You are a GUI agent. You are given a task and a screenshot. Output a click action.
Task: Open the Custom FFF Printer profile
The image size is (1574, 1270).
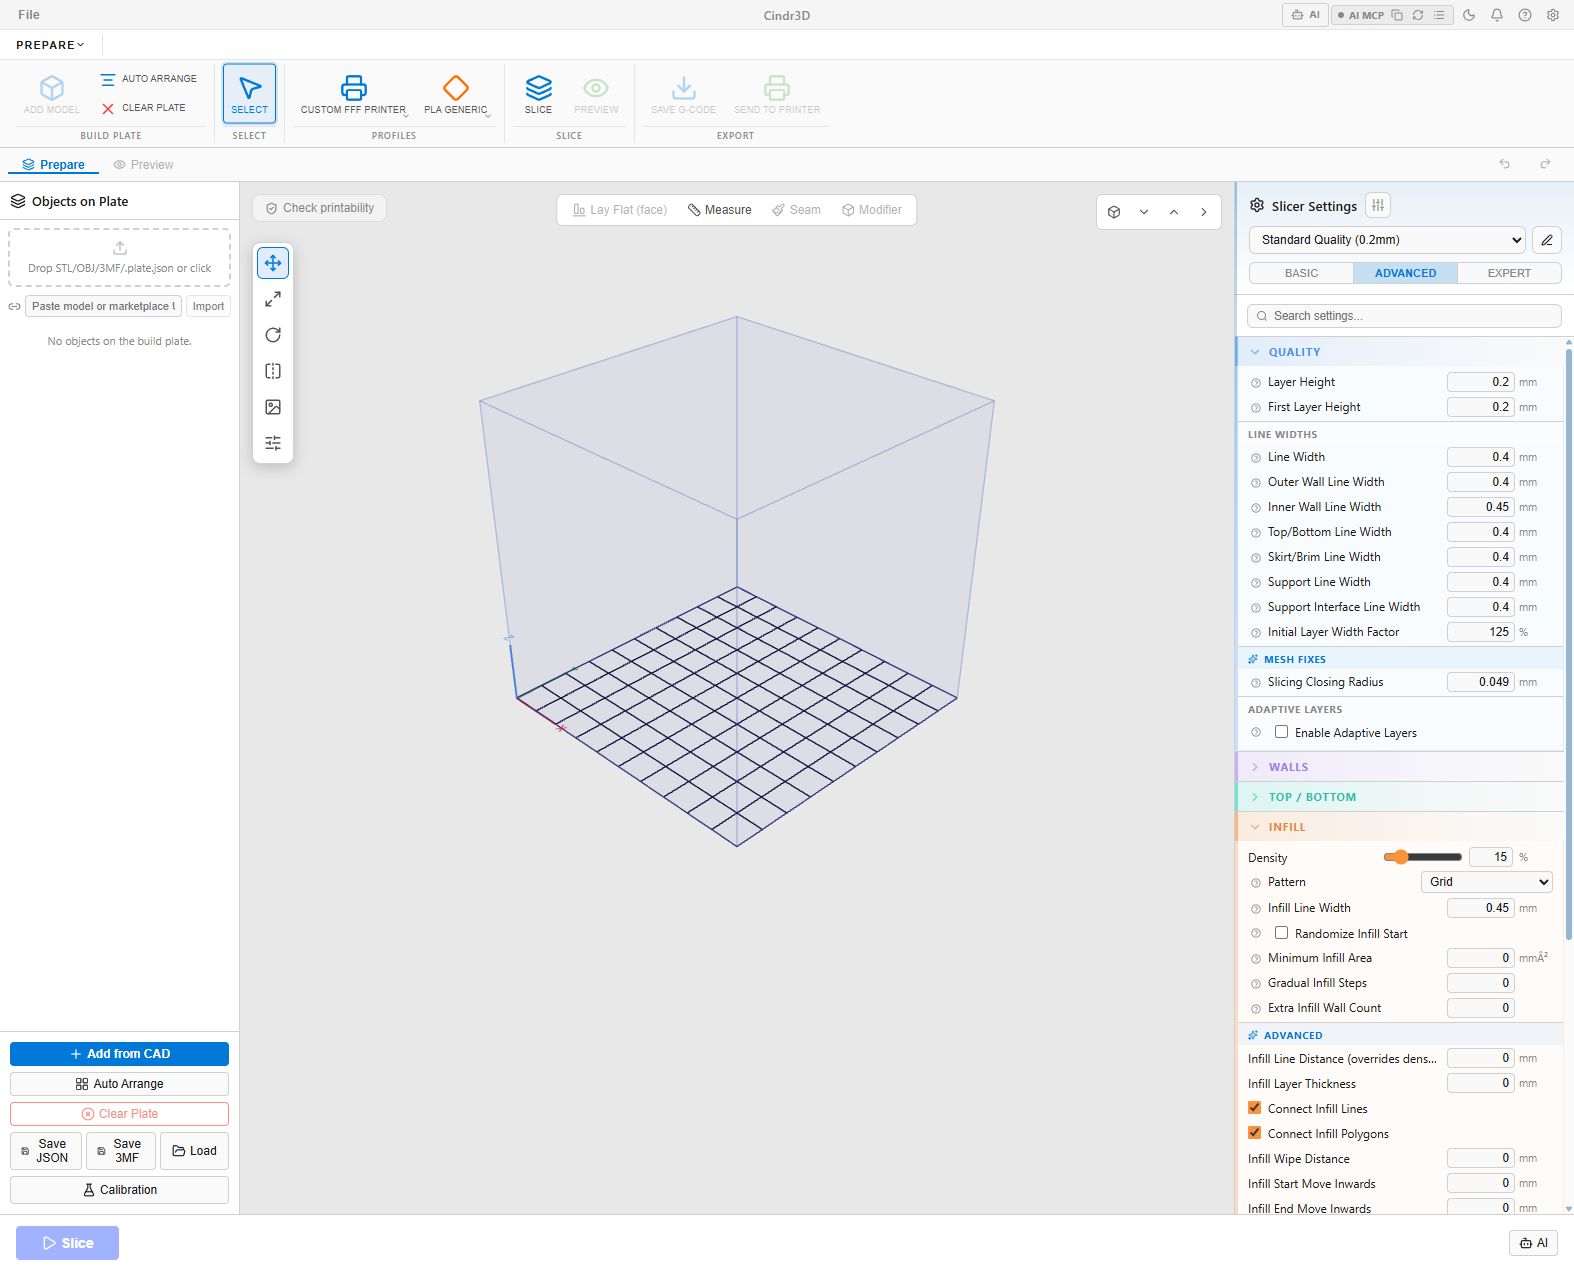pos(353,94)
